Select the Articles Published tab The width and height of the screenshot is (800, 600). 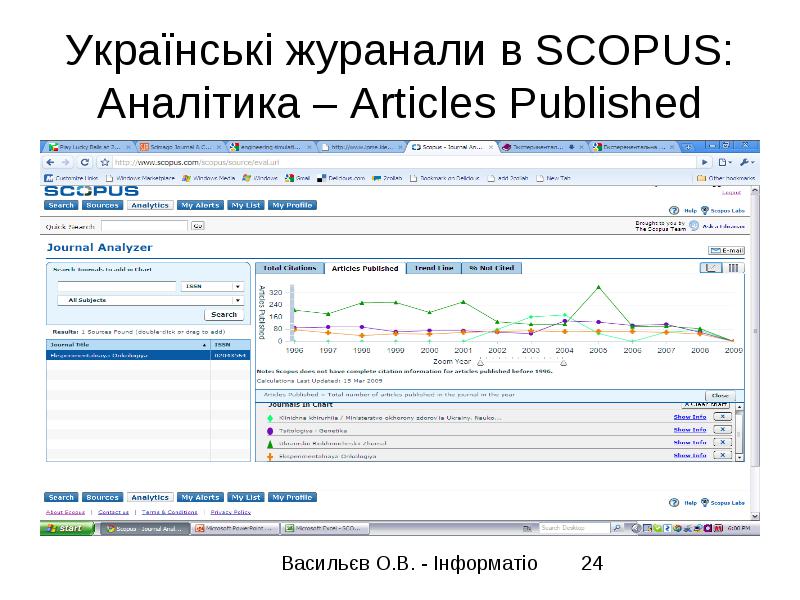365,268
